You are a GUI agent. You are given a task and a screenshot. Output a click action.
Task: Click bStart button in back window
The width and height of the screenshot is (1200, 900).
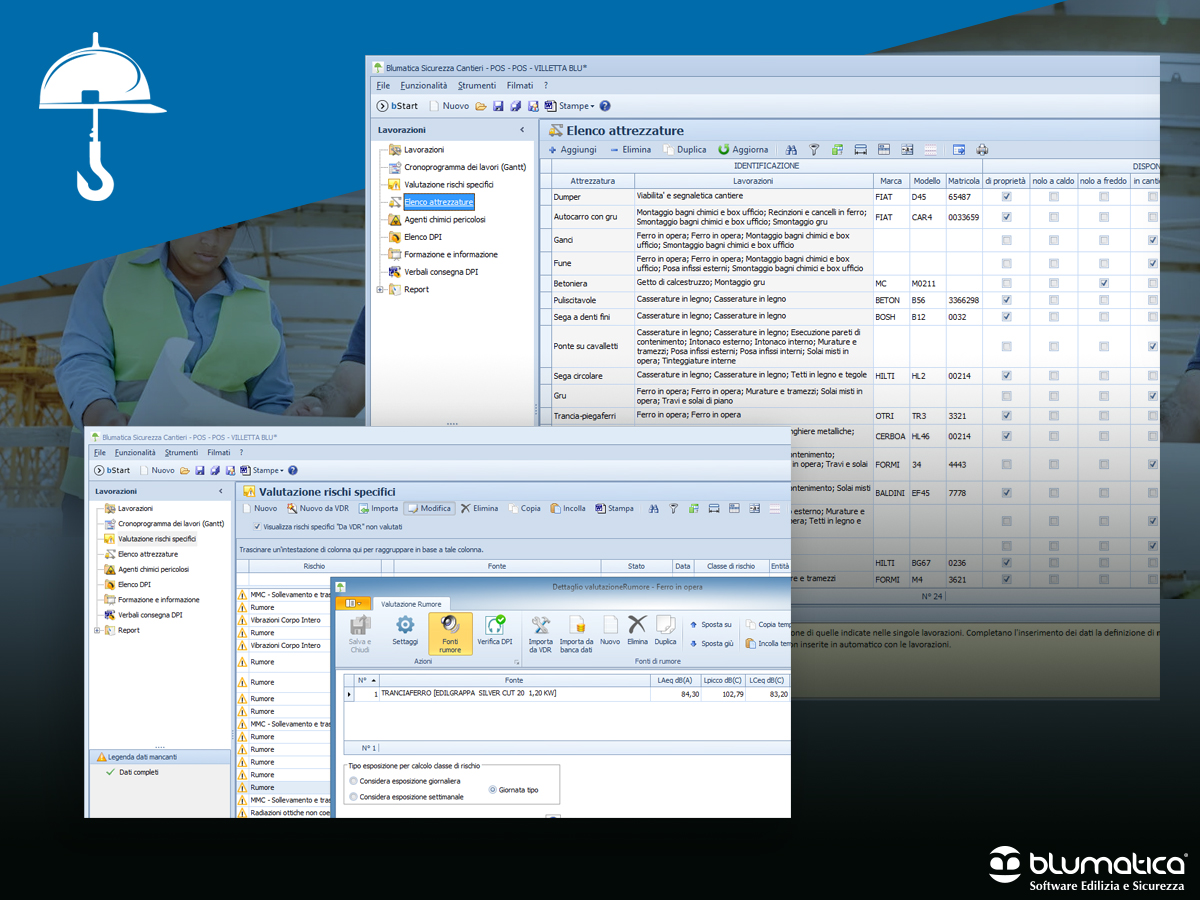click(398, 106)
